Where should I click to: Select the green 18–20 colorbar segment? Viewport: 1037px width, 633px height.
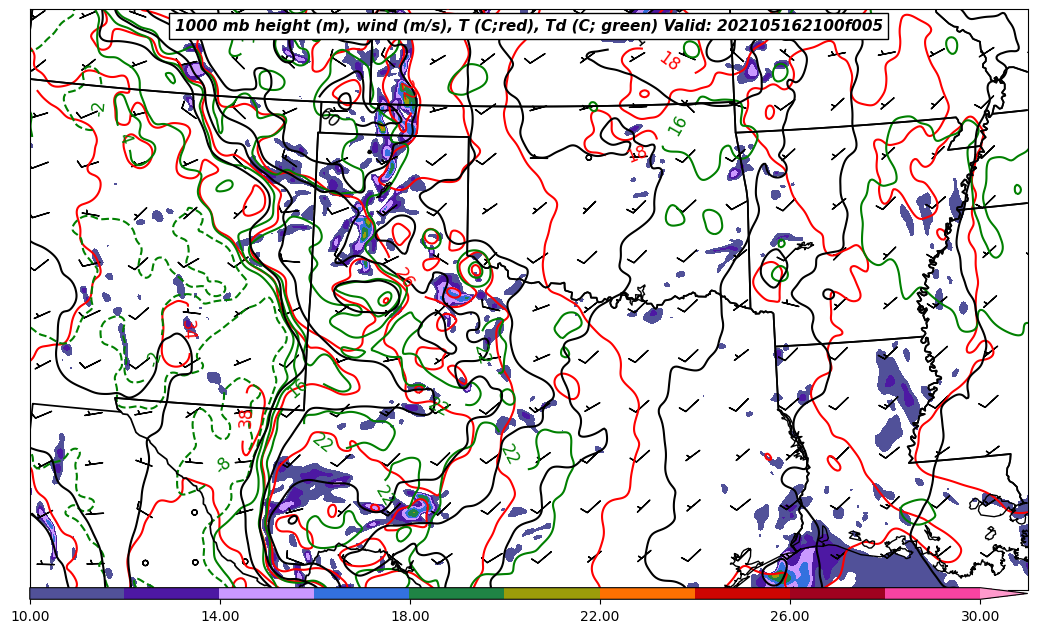457,593
